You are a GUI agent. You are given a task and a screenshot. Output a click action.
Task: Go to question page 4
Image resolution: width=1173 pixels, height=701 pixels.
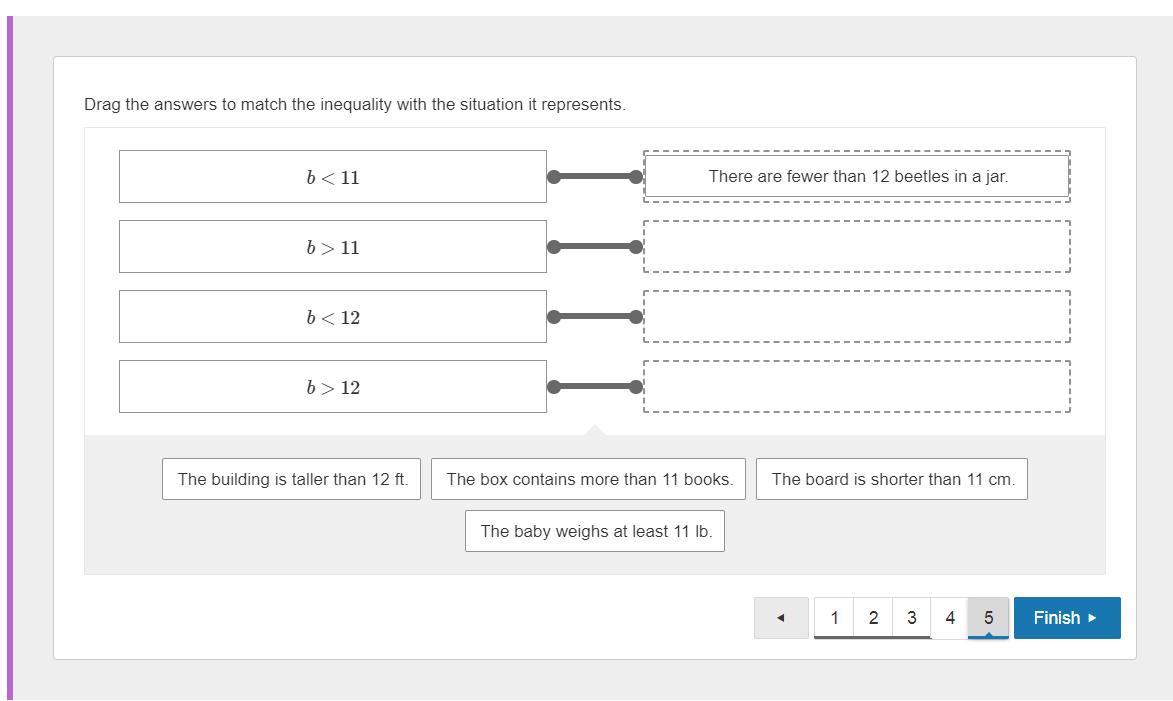tap(950, 618)
